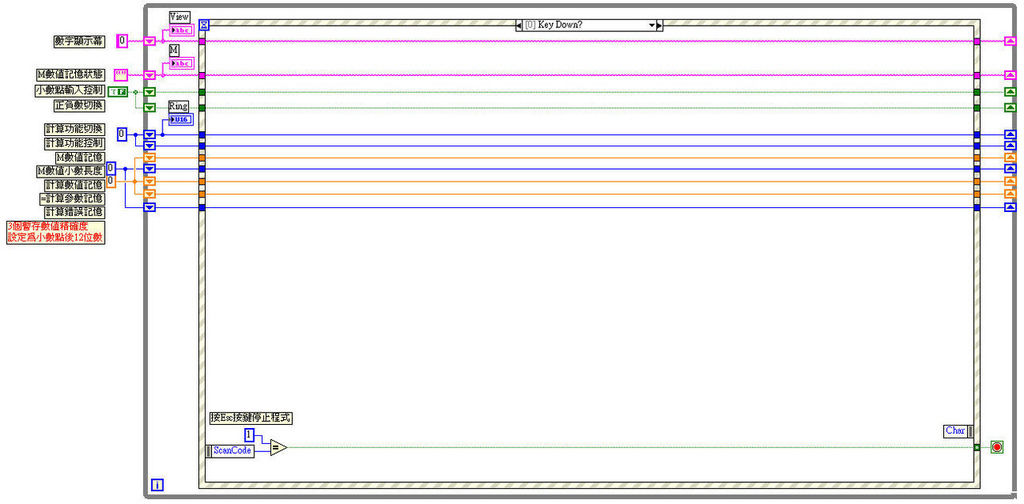Toggle the green Boolean T/F constant

point(118,91)
